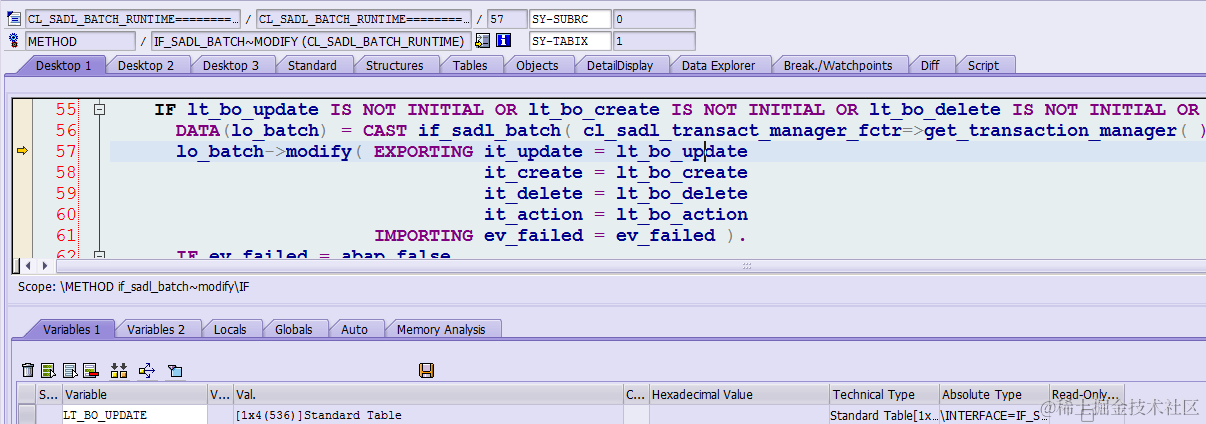
Task: Open the Globals variables tab
Action: pyautogui.click(x=294, y=329)
